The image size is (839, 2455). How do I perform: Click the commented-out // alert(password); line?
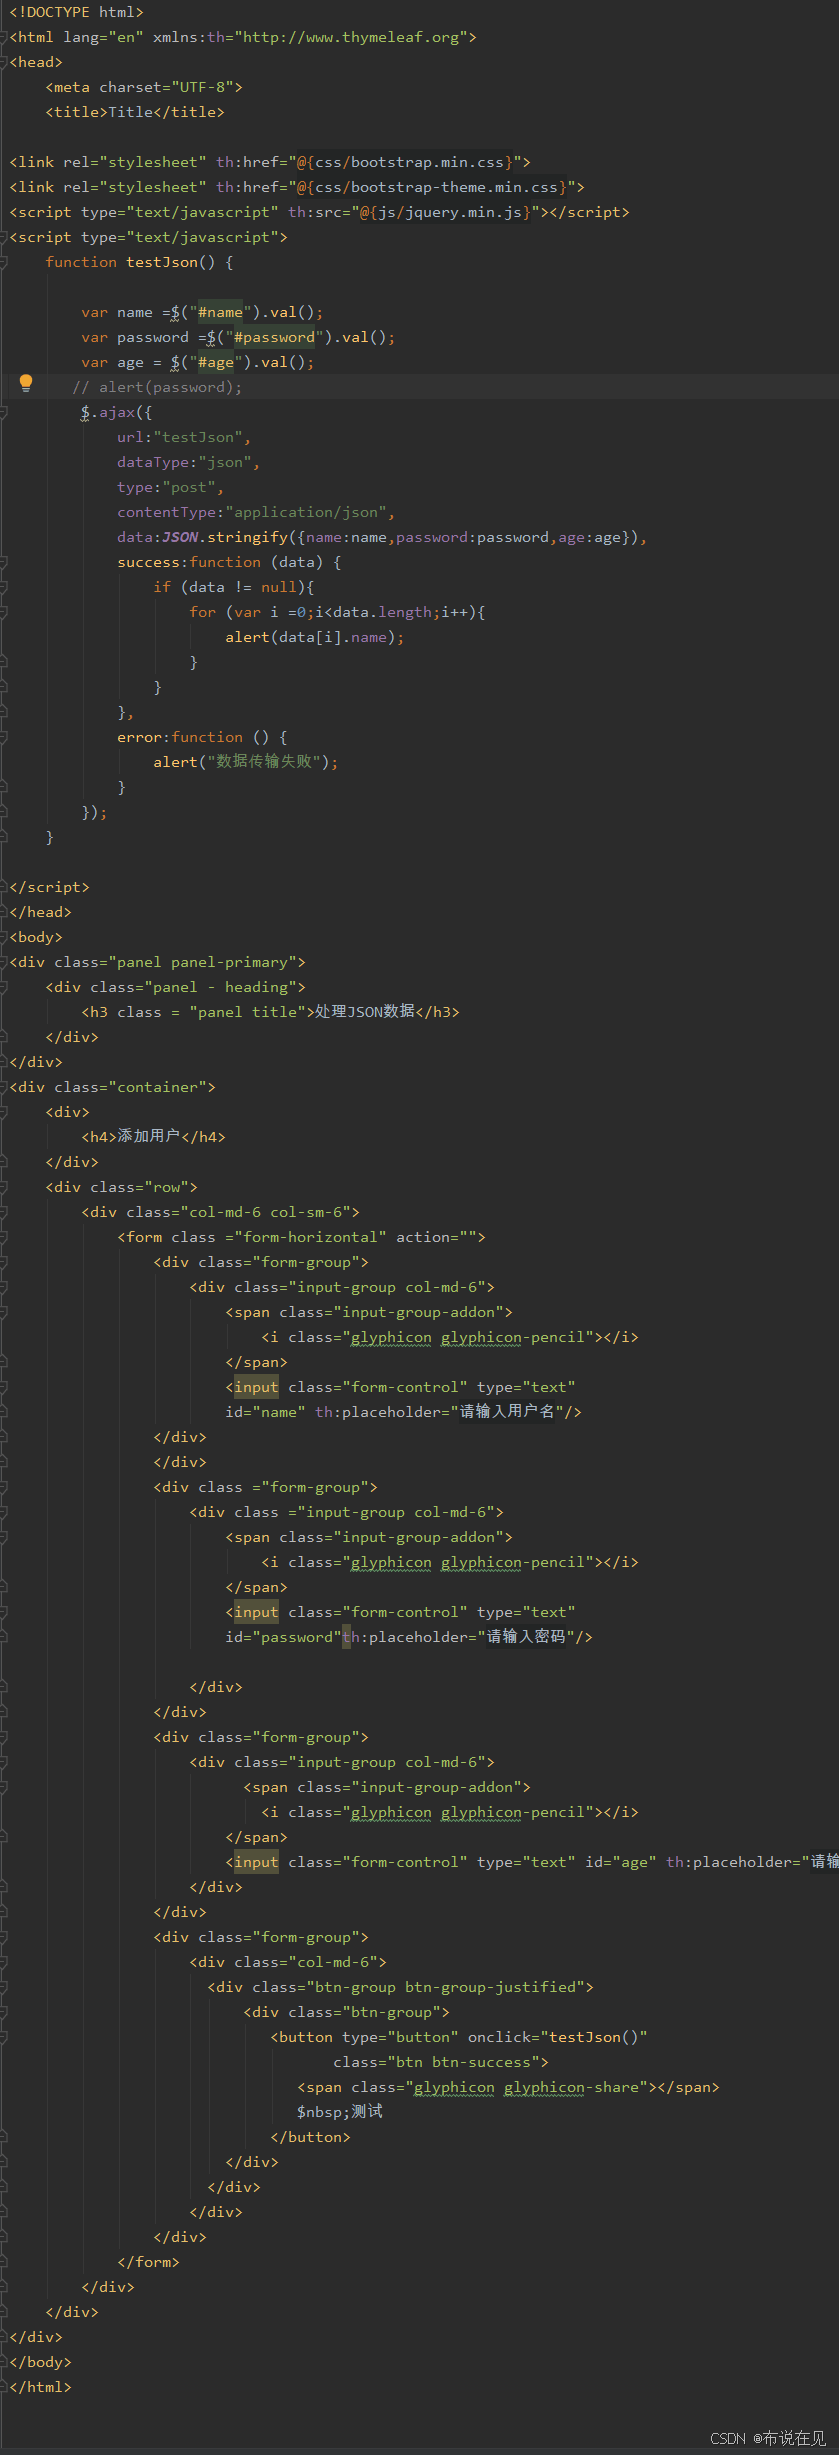coord(157,387)
